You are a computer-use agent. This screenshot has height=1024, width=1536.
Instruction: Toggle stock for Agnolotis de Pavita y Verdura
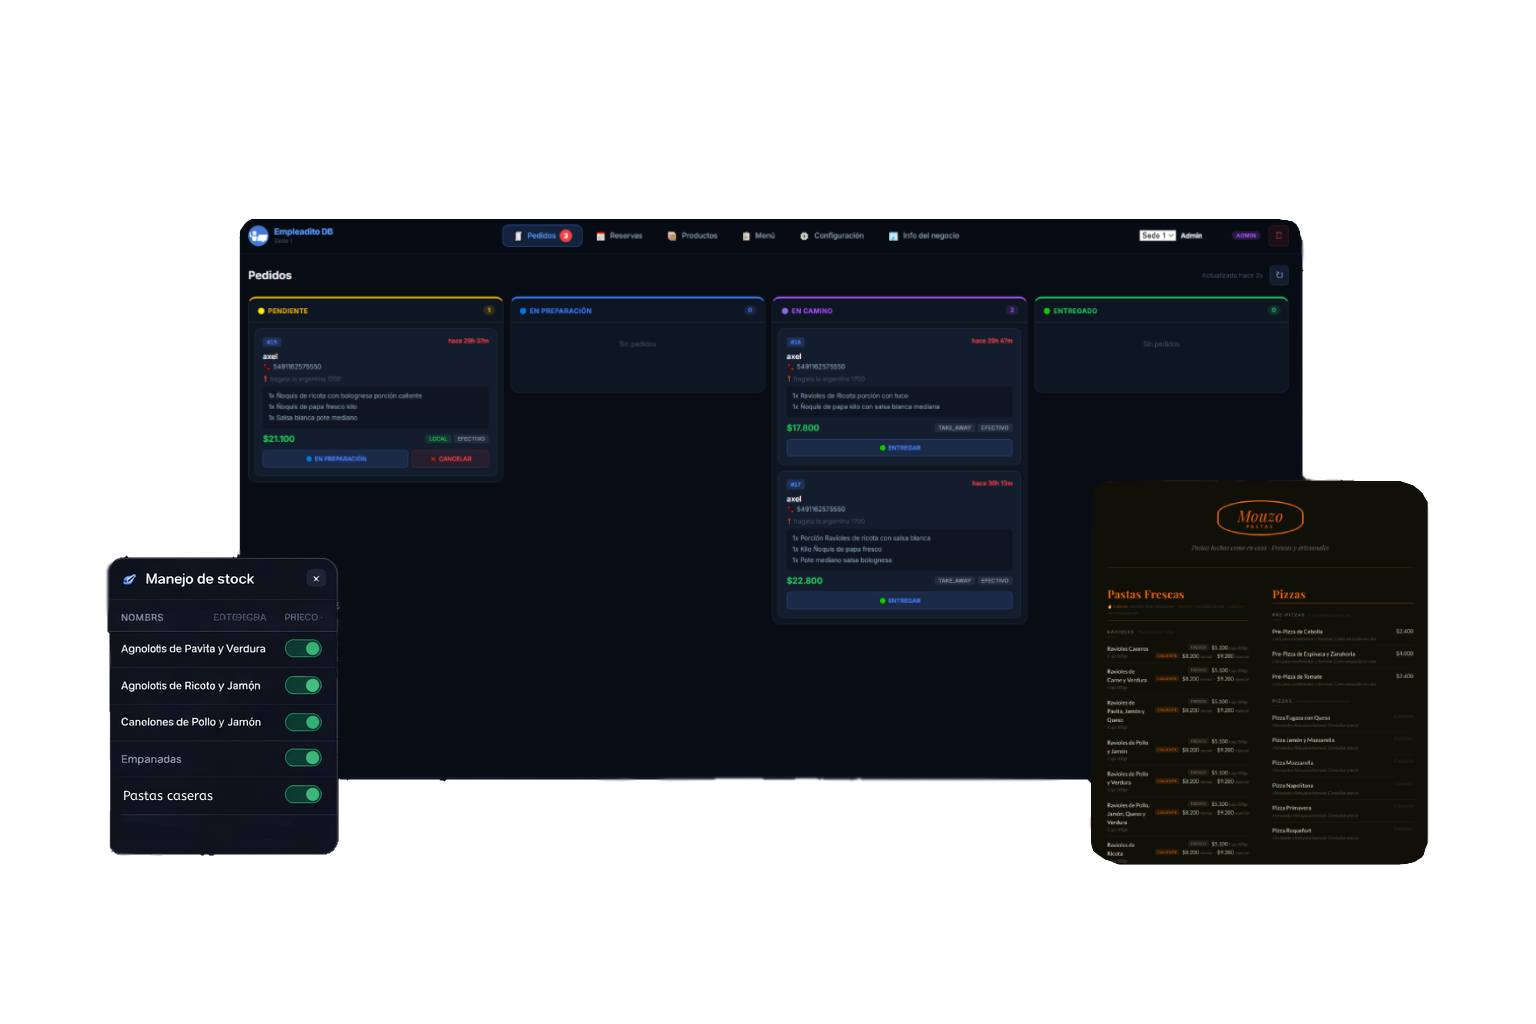point(303,649)
